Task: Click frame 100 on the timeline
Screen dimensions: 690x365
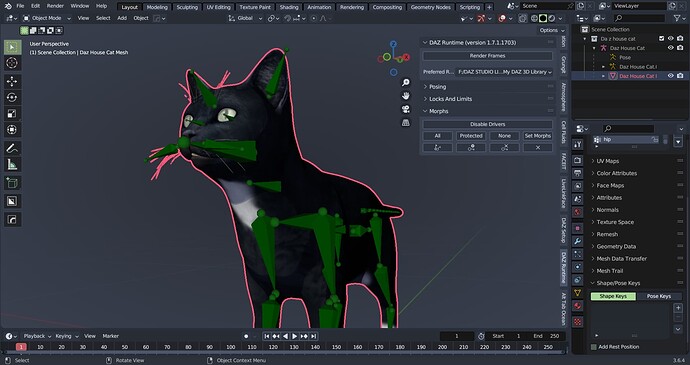Action: [x=231, y=347]
